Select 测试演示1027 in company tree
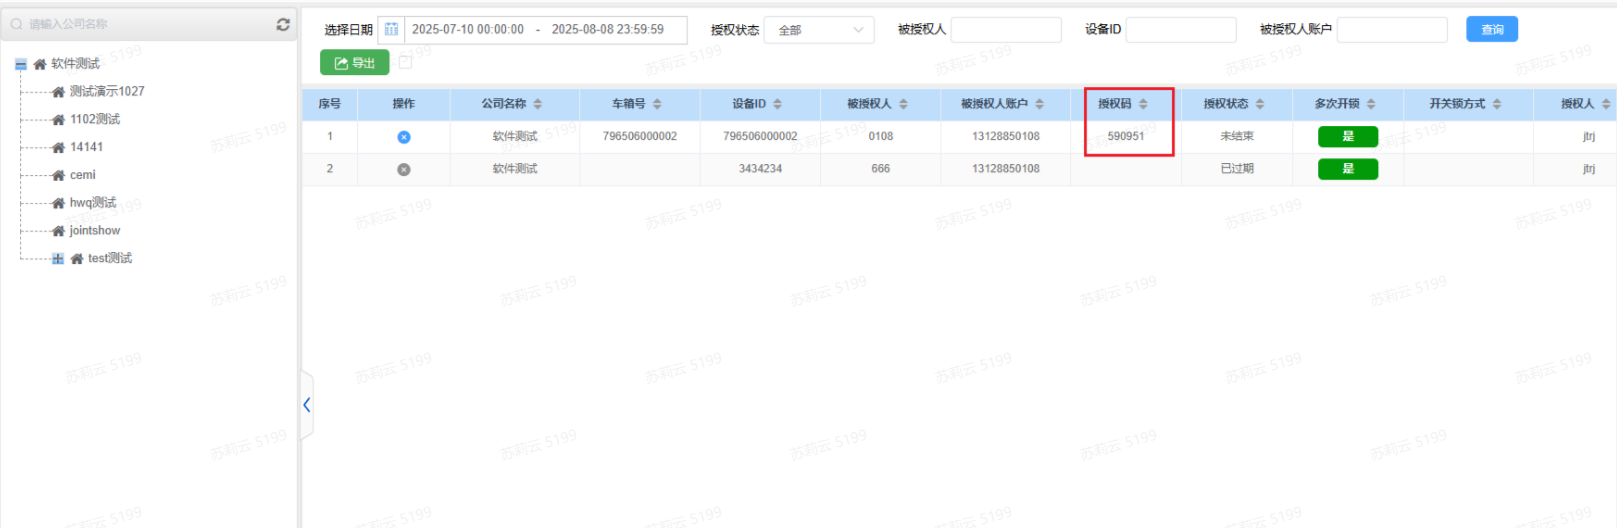Viewport: 1617px width, 528px height. [106, 91]
